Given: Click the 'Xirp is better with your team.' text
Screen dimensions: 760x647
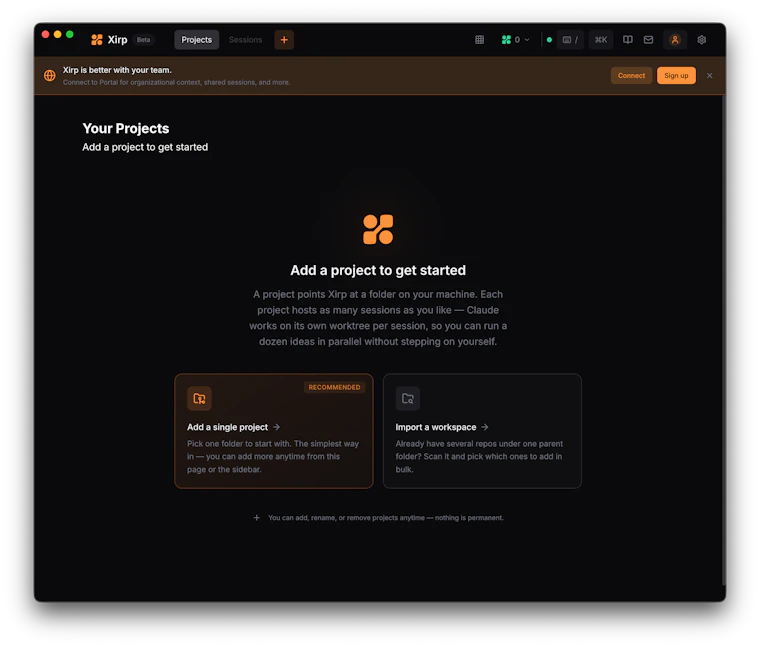Looking at the screenshot, I should (117, 70).
